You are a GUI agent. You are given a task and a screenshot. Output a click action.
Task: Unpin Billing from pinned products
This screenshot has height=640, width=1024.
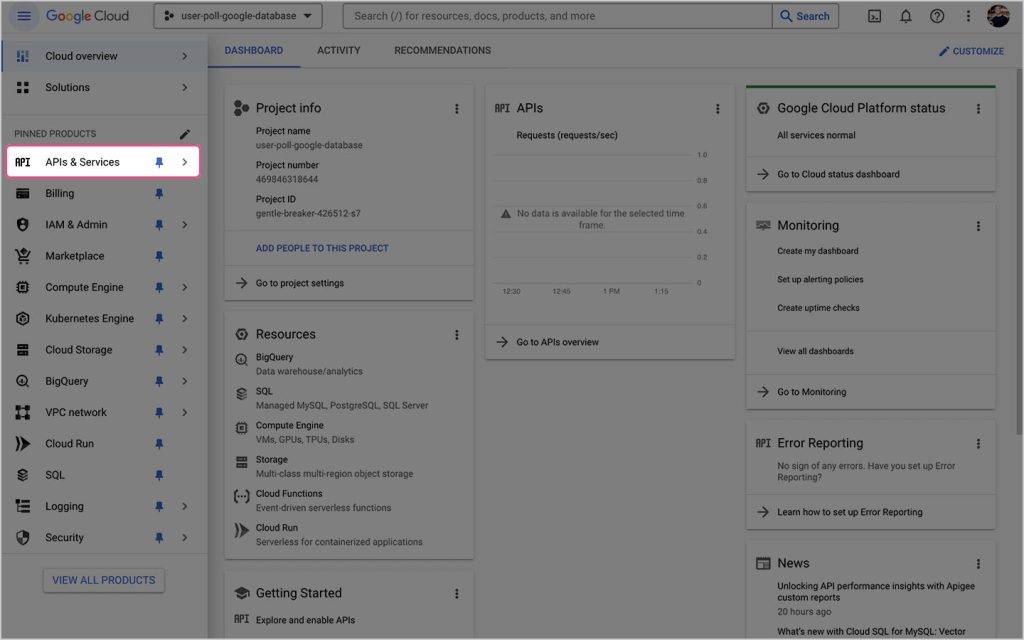[x=159, y=194]
